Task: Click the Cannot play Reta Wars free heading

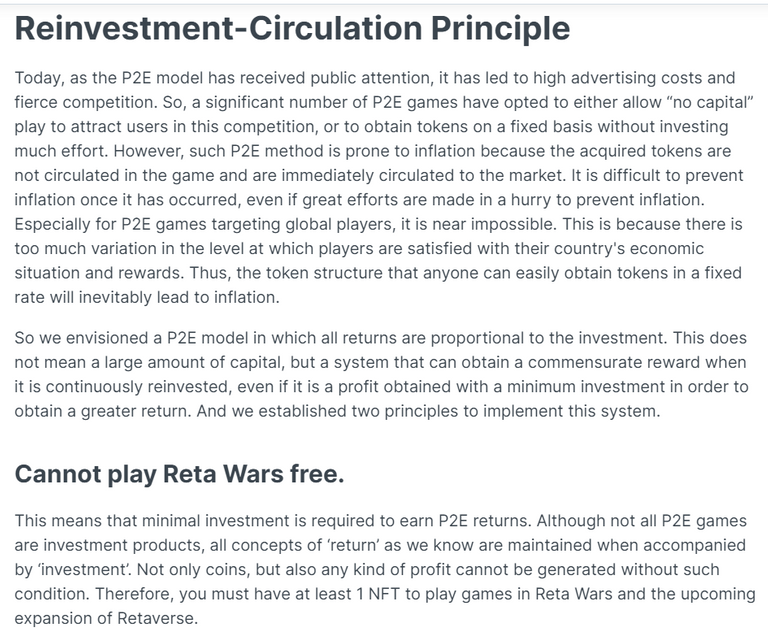Action: click(x=179, y=474)
